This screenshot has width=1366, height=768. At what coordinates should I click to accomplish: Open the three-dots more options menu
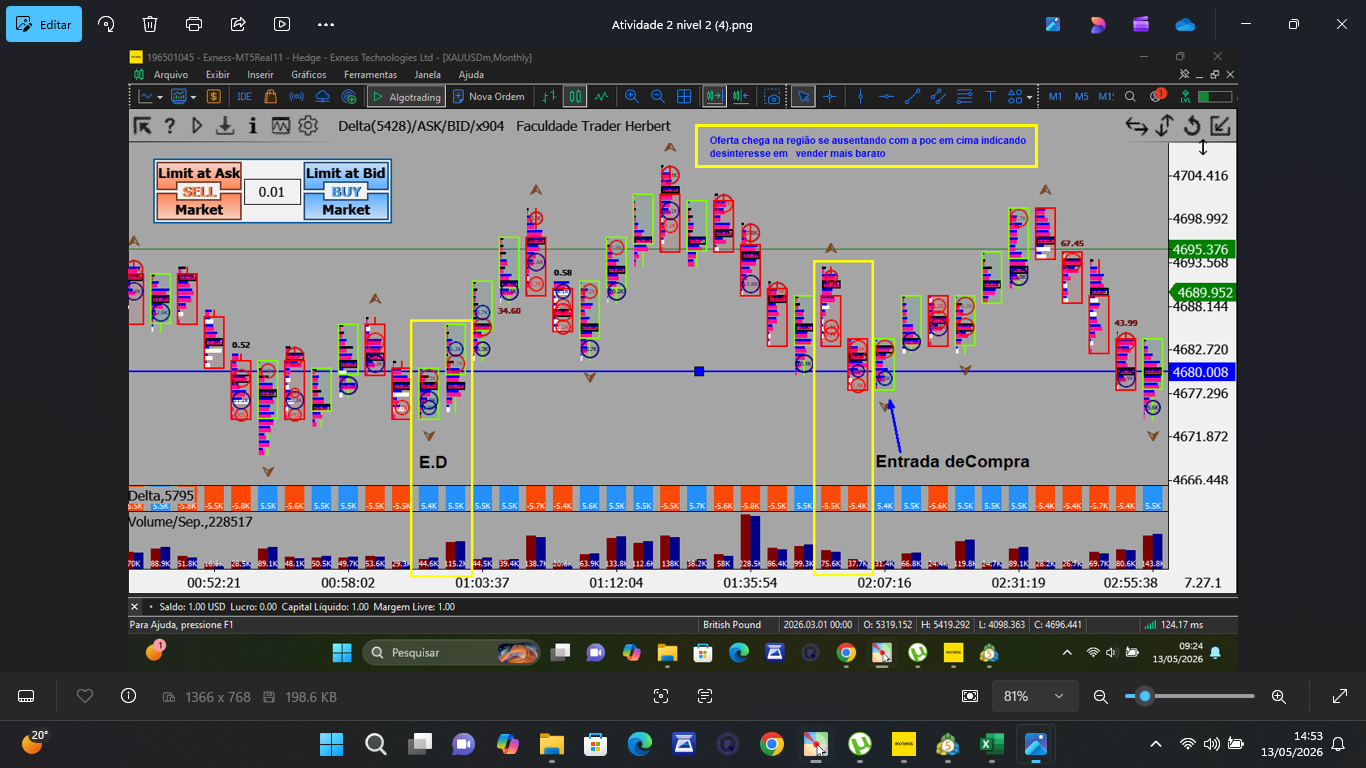(326, 24)
